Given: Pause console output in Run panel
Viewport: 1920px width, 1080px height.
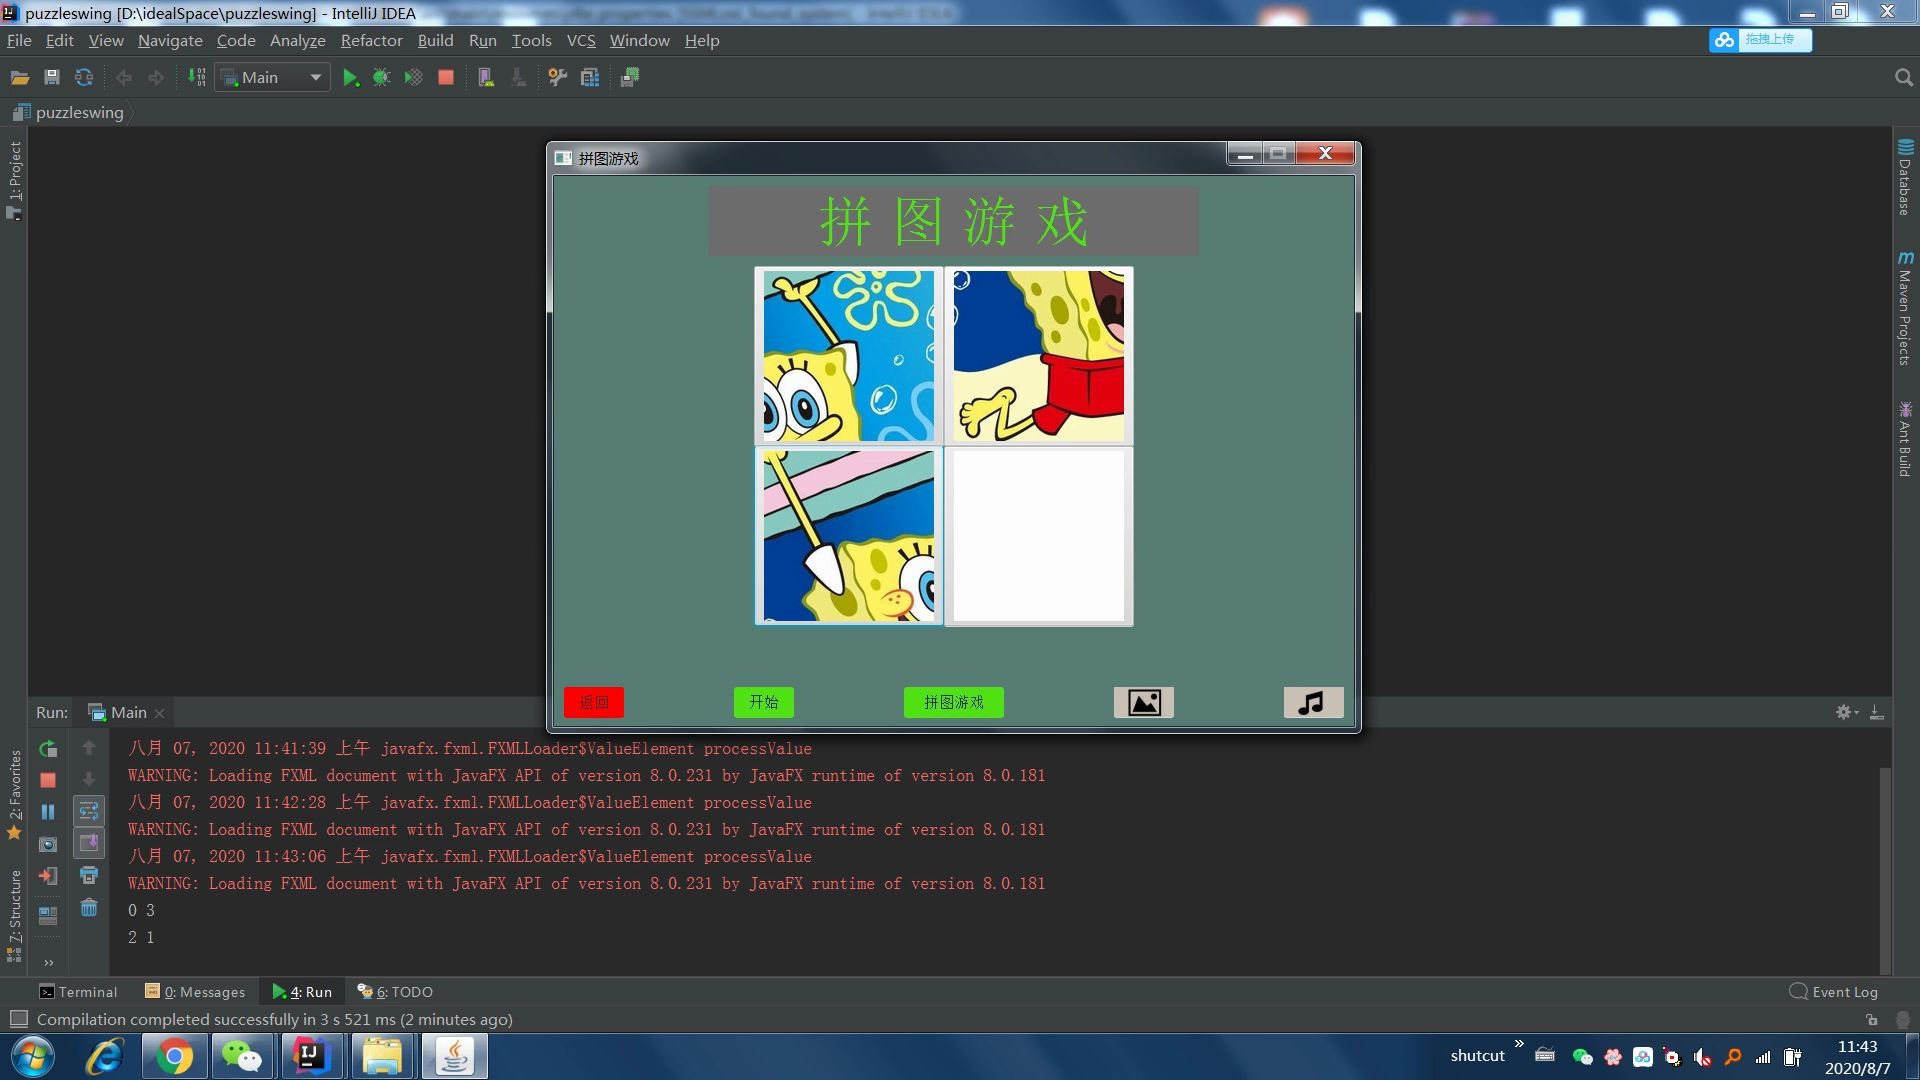Looking at the screenshot, I should pos(48,812).
